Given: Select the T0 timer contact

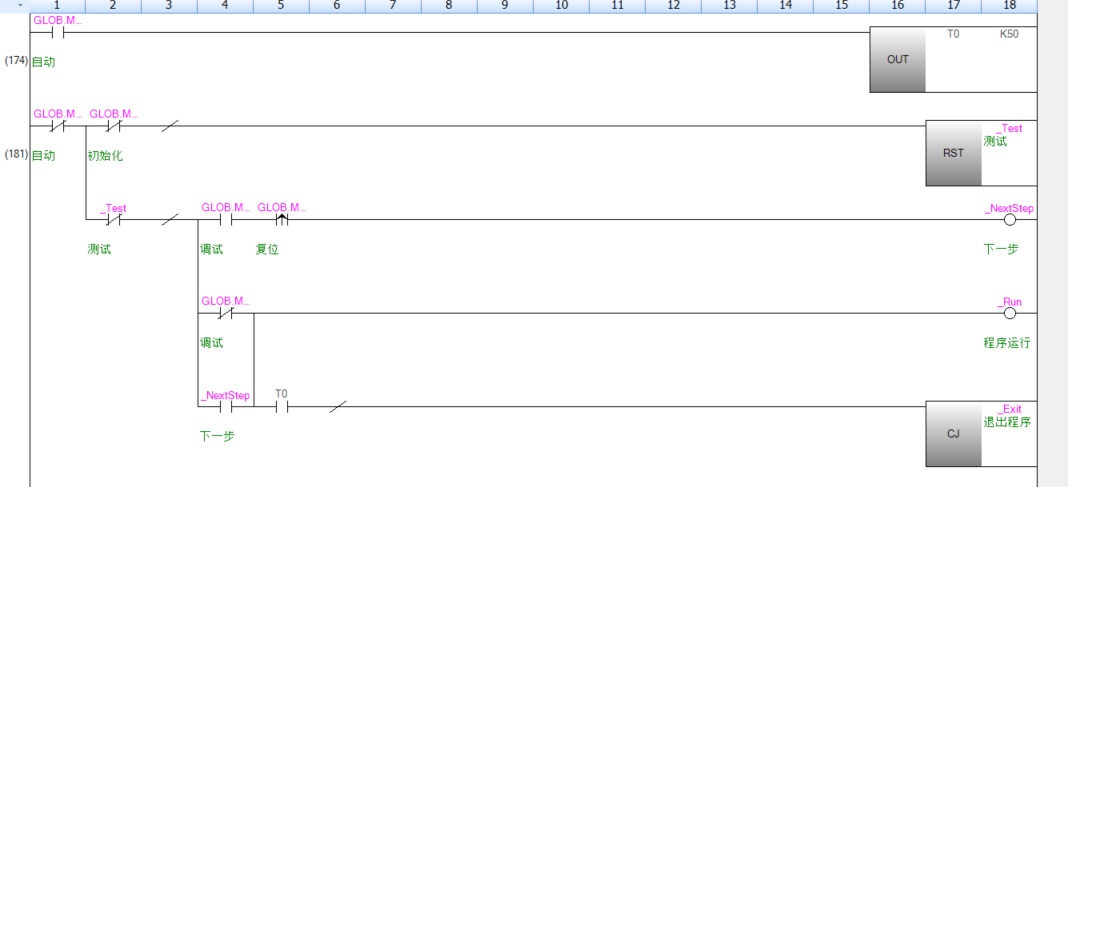Looking at the screenshot, I should click(281, 407).
